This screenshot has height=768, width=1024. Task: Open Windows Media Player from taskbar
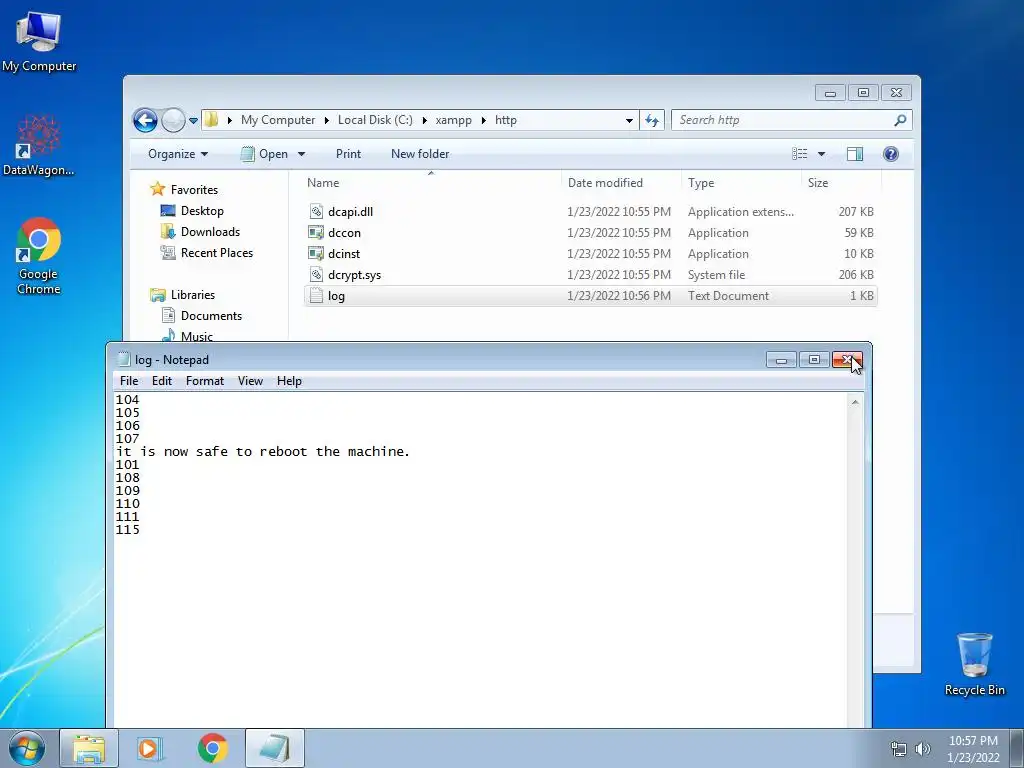151,748
